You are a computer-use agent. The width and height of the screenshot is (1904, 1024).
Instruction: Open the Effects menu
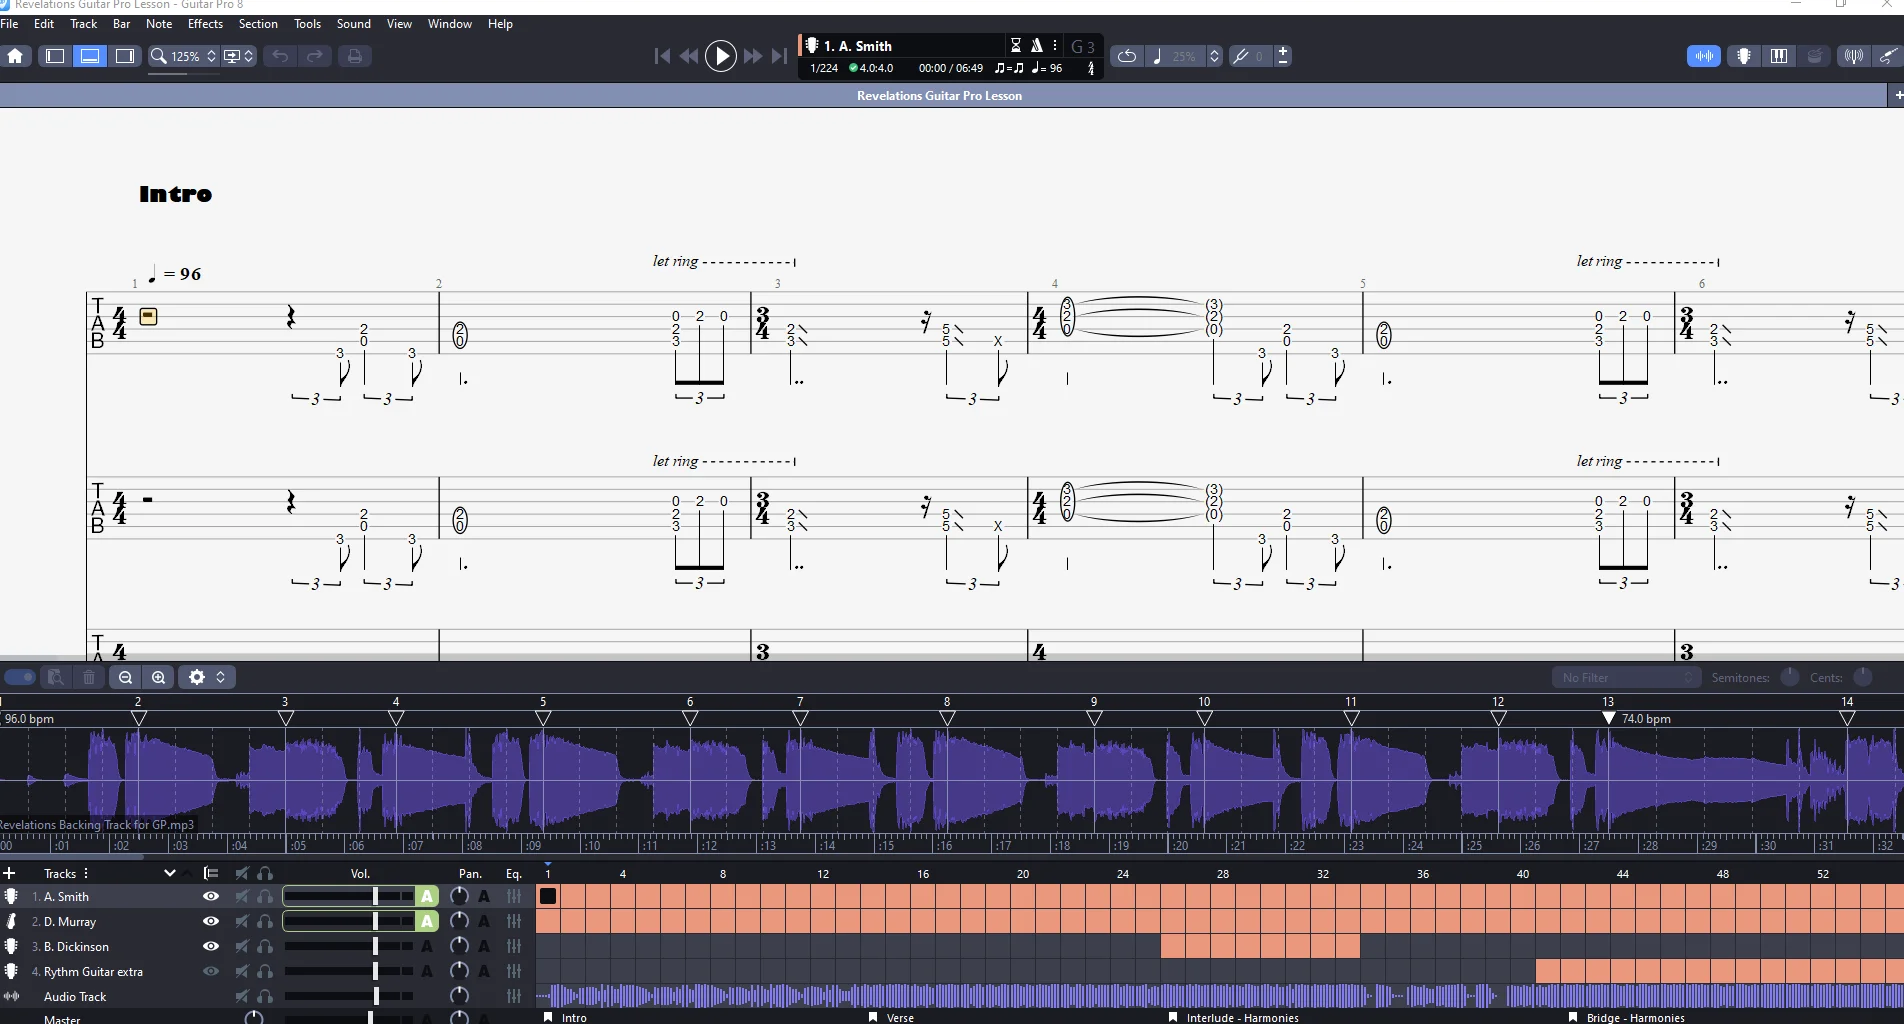coord(205,24)
